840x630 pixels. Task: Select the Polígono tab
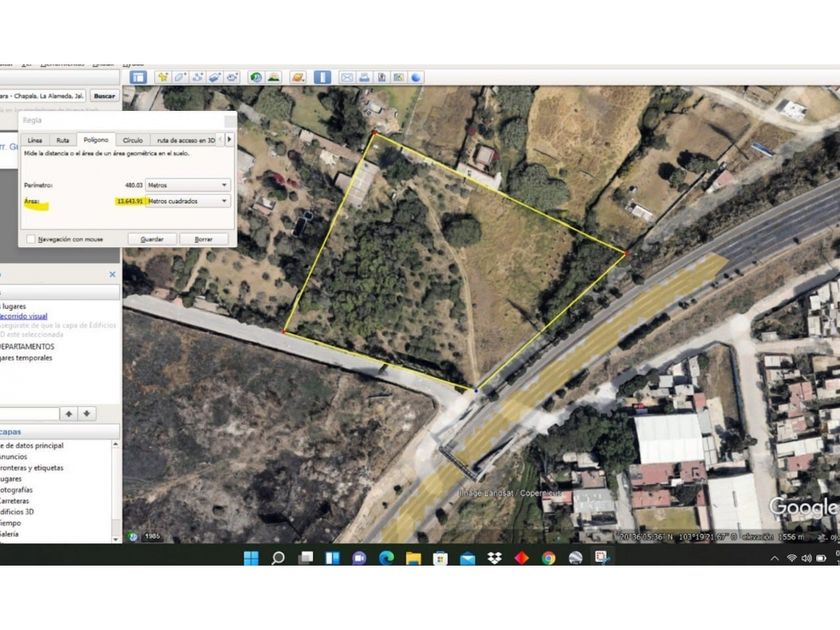[96, 139]
